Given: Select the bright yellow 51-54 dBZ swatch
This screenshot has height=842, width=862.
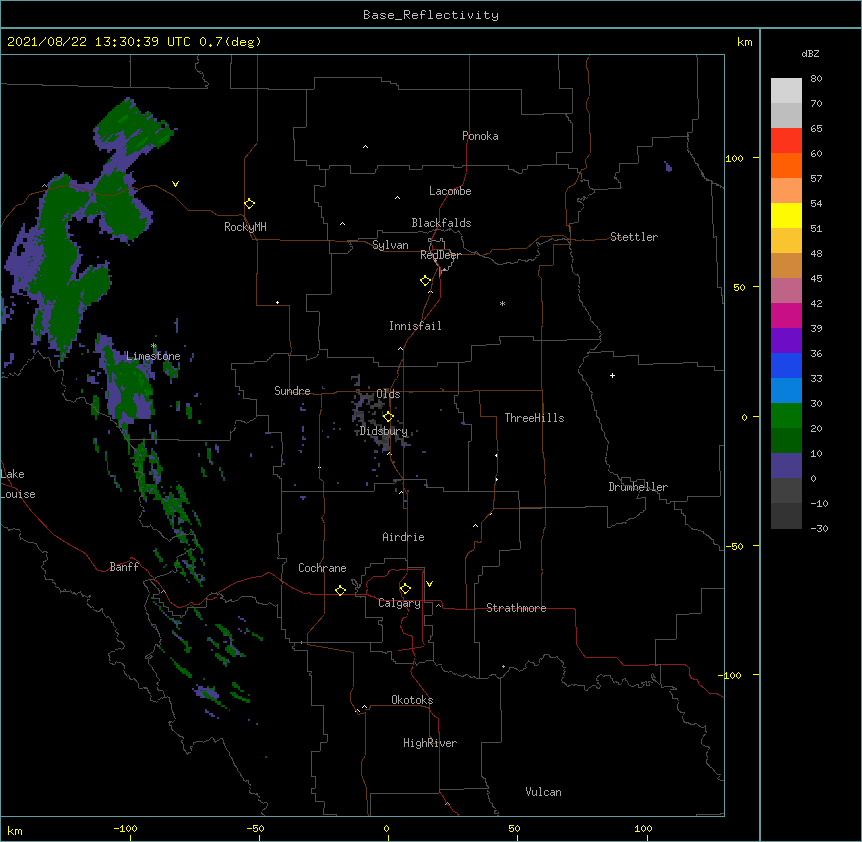Looking at the screenshot, I should tap(786, 216).
